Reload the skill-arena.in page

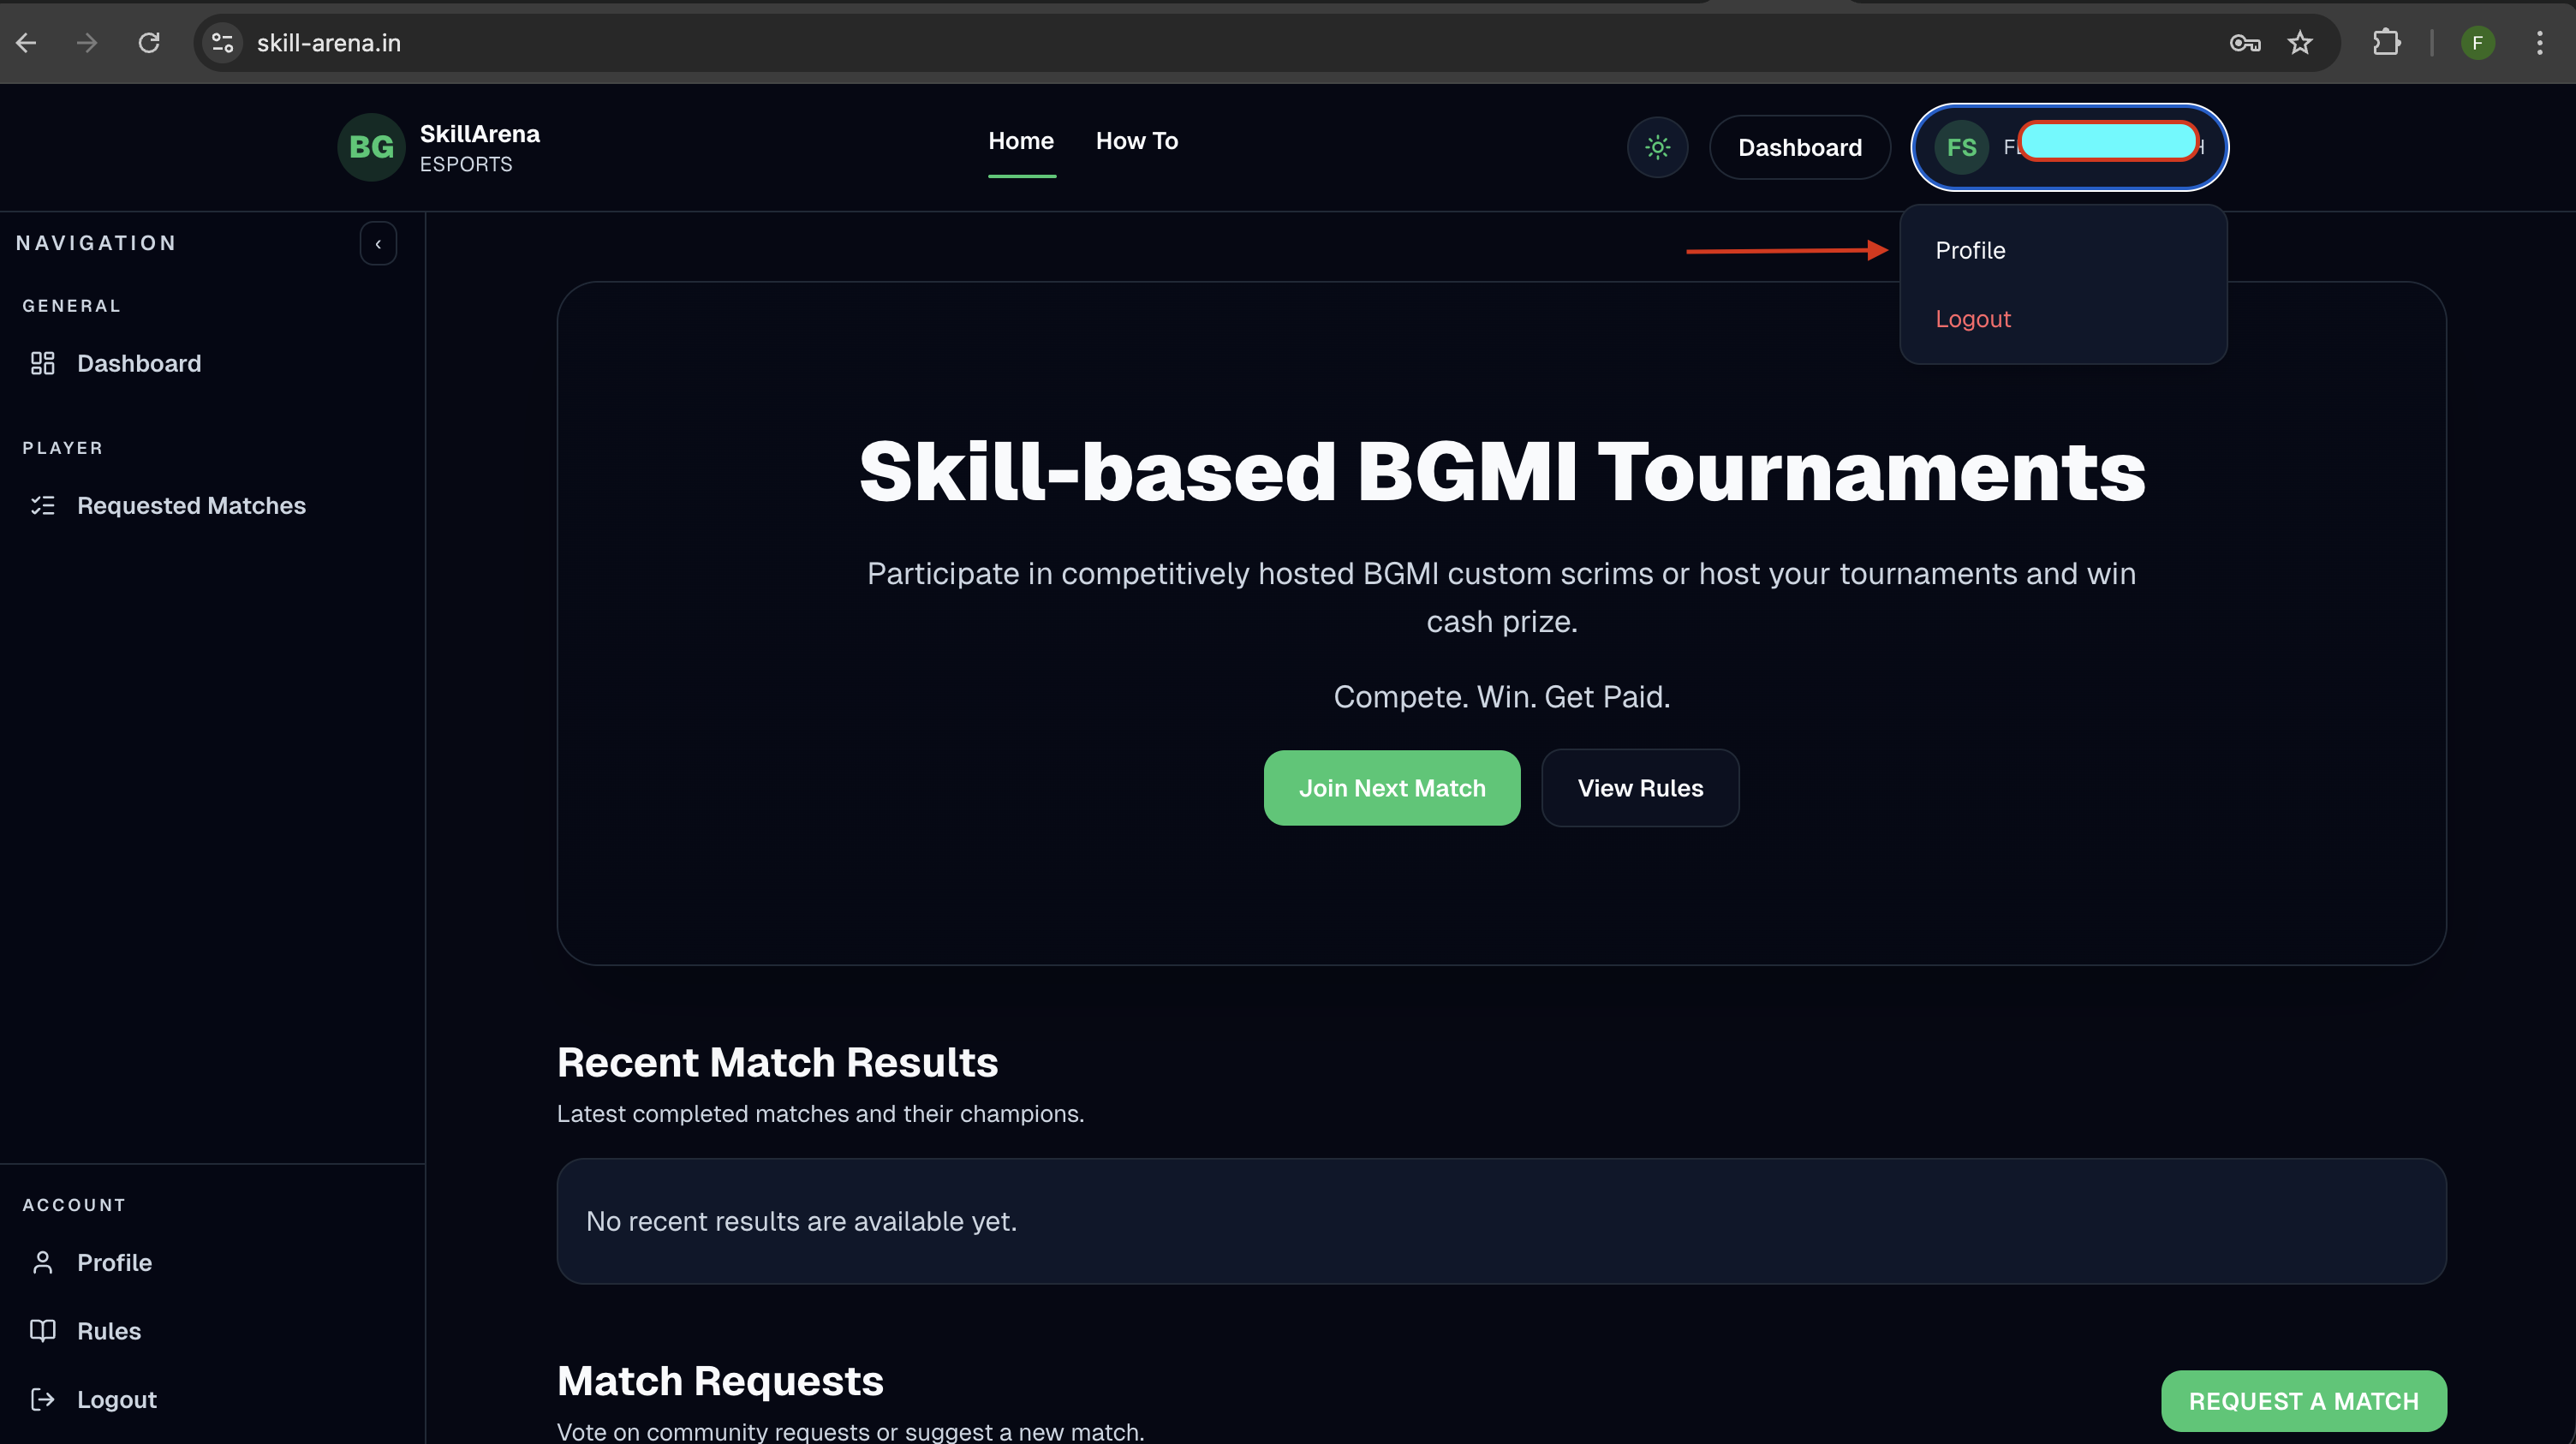pyautogui.click(x=149, y=43)
